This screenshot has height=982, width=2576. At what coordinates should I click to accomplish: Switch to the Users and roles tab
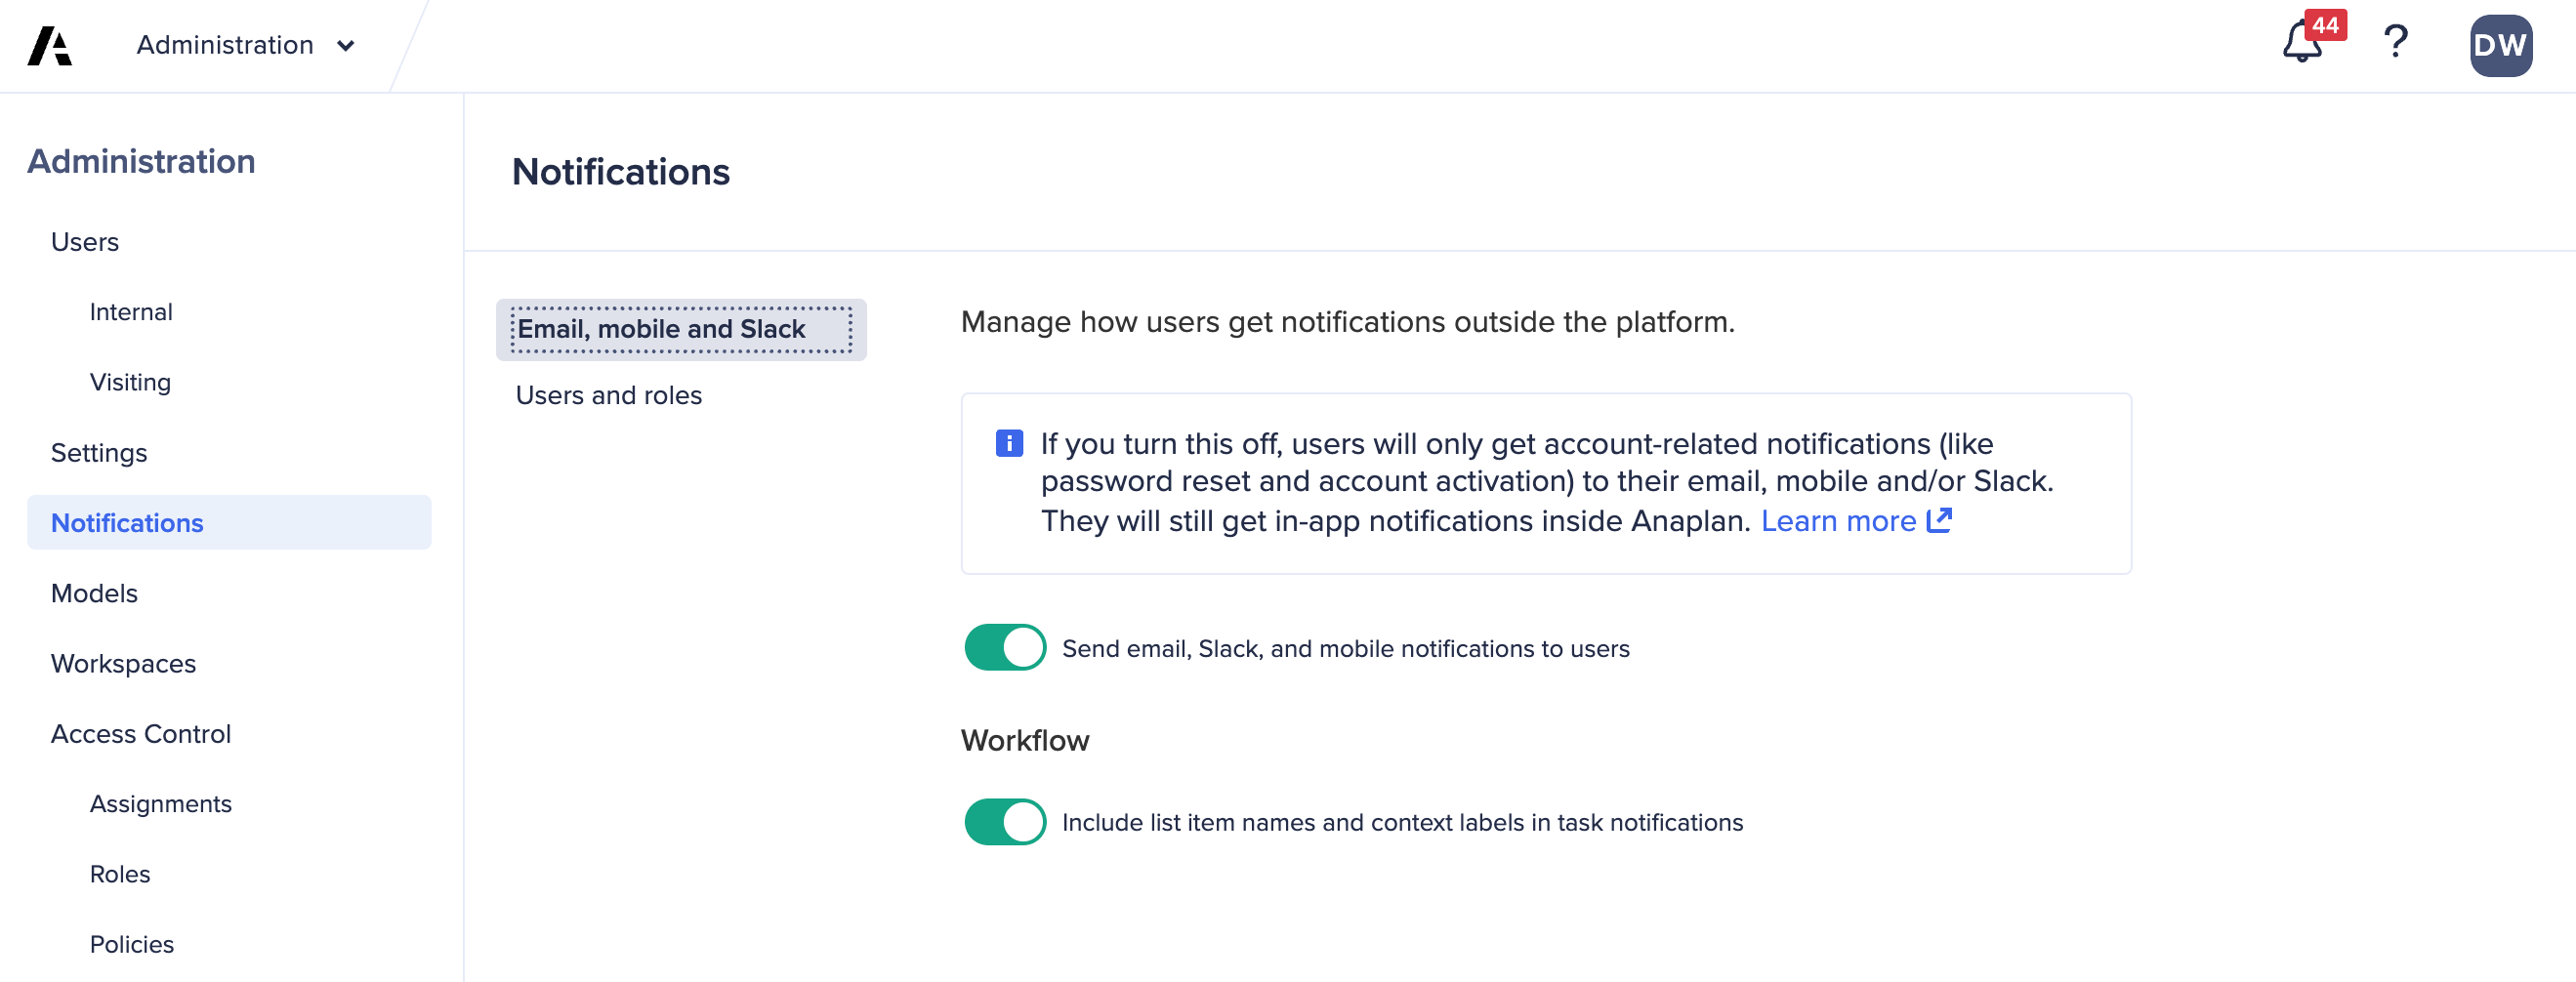[x=608, y=395]
